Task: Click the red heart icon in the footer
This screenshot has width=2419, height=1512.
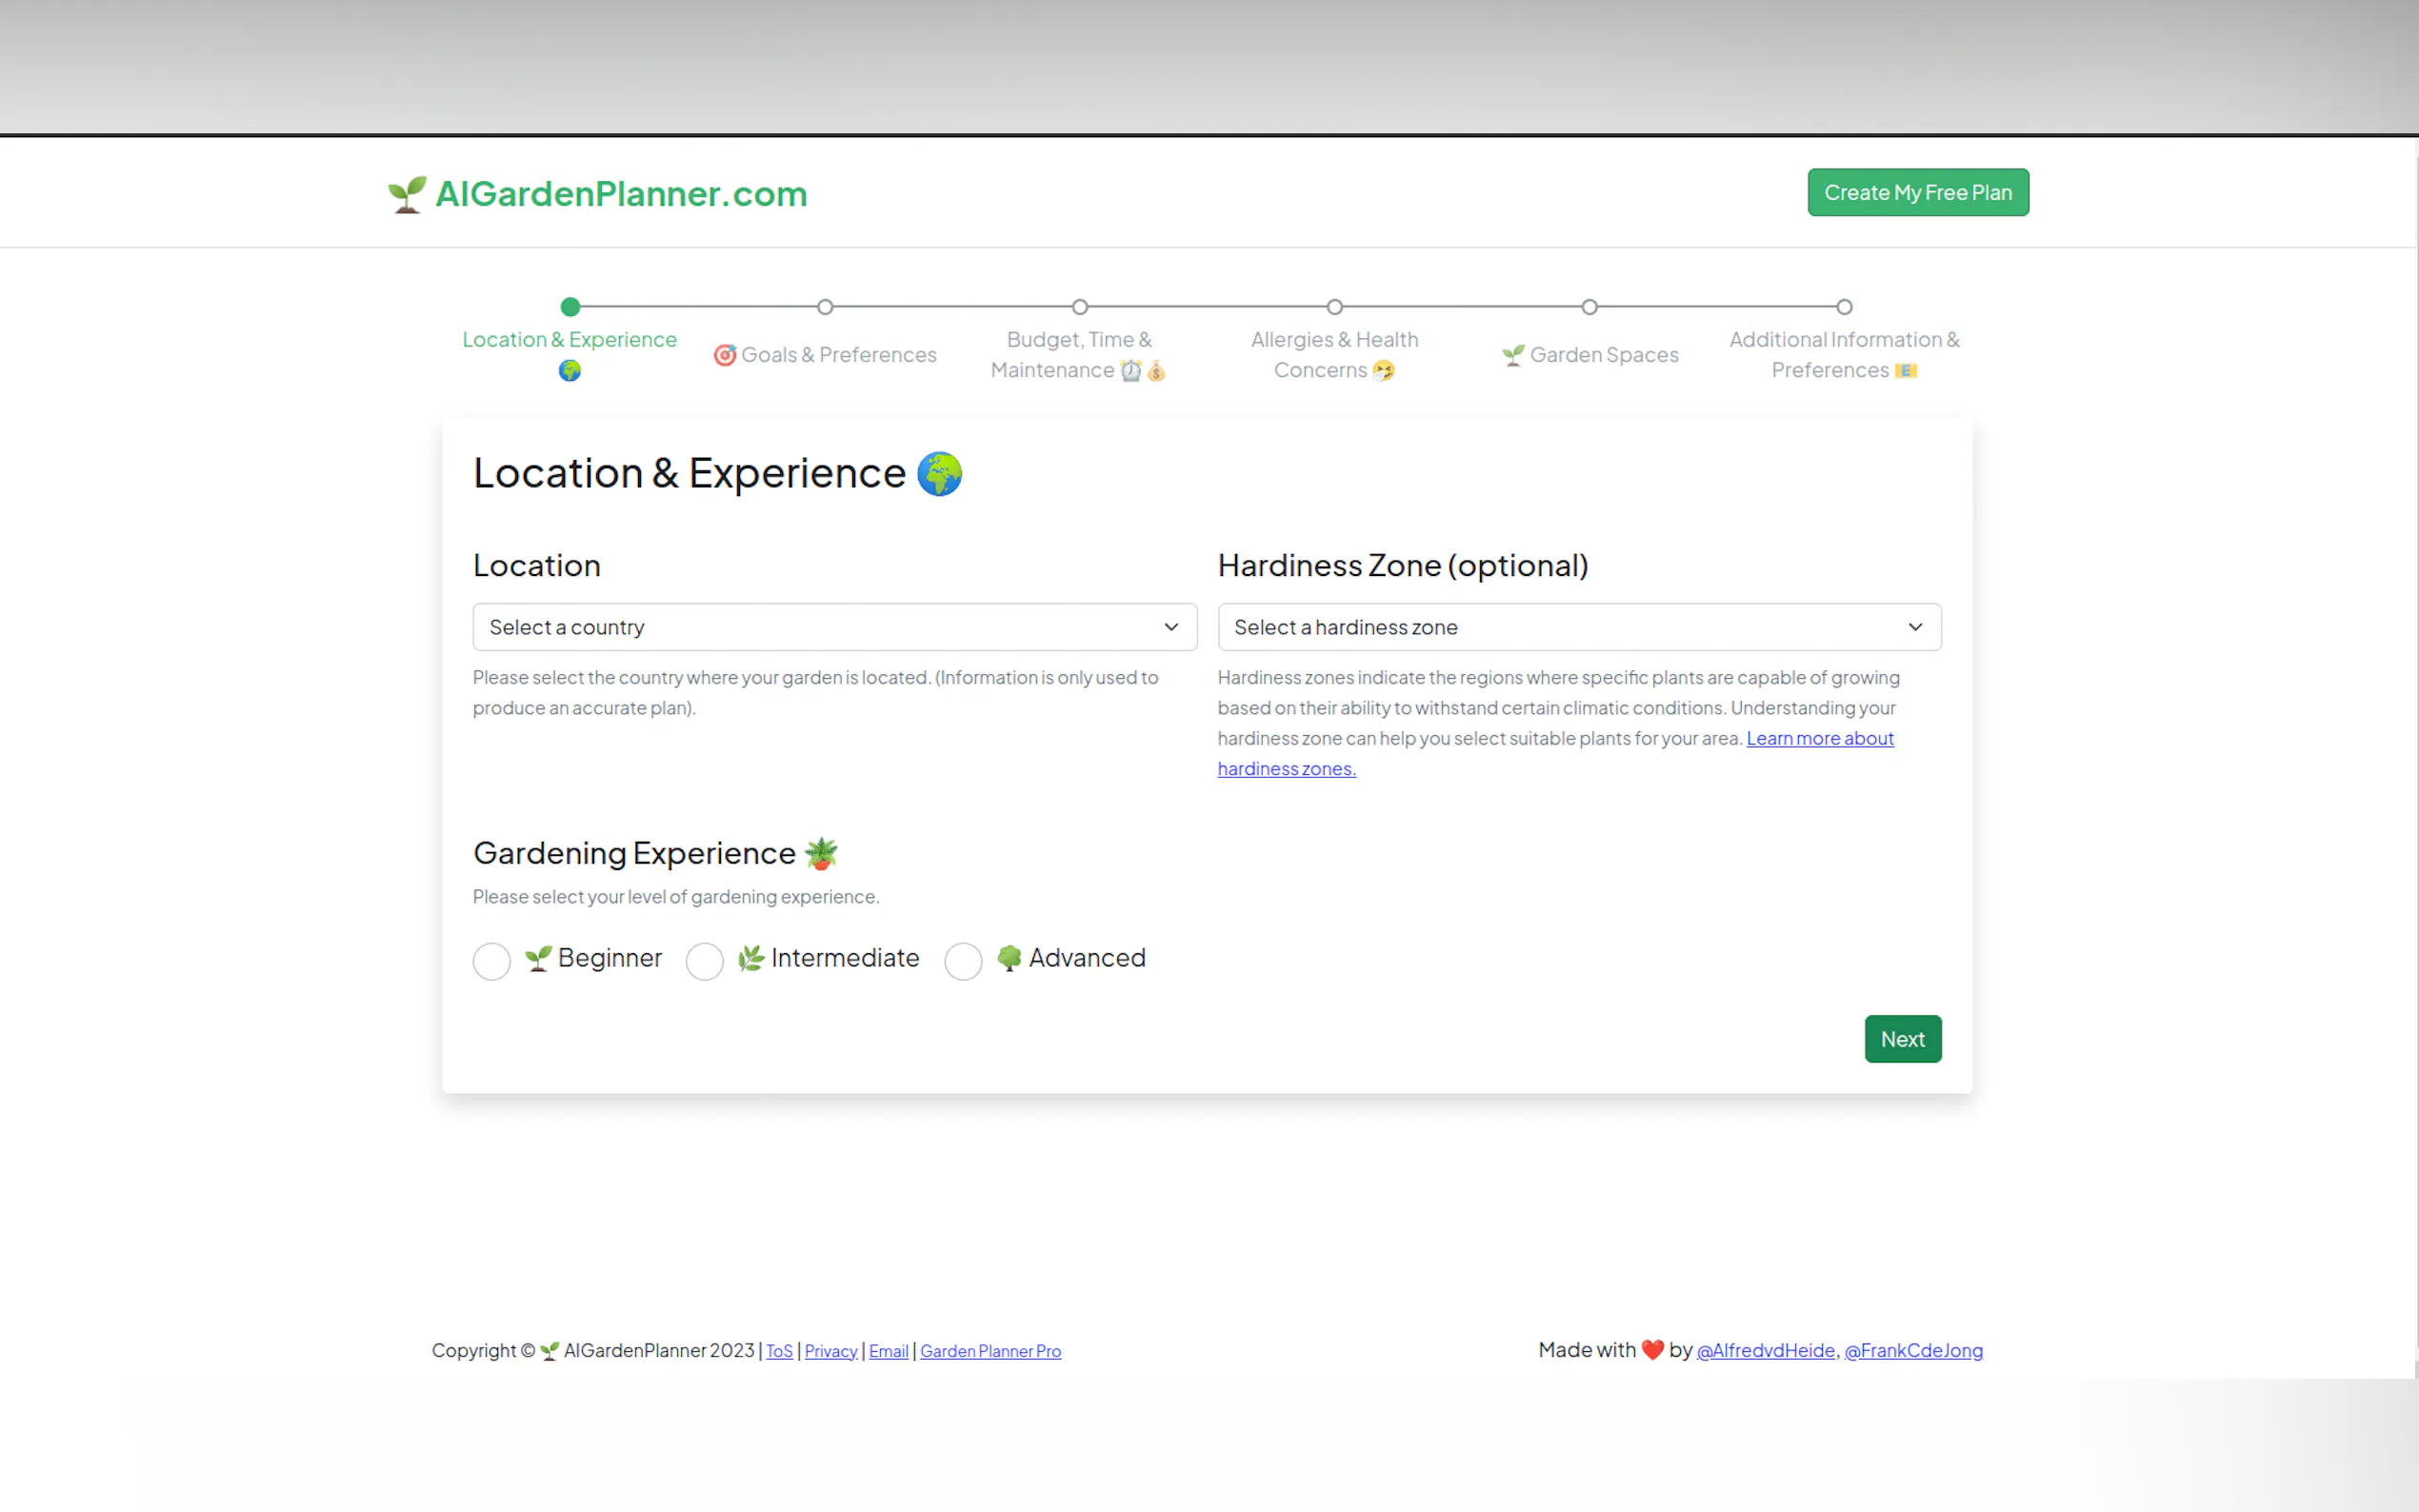Action: pos(1653,1350)
